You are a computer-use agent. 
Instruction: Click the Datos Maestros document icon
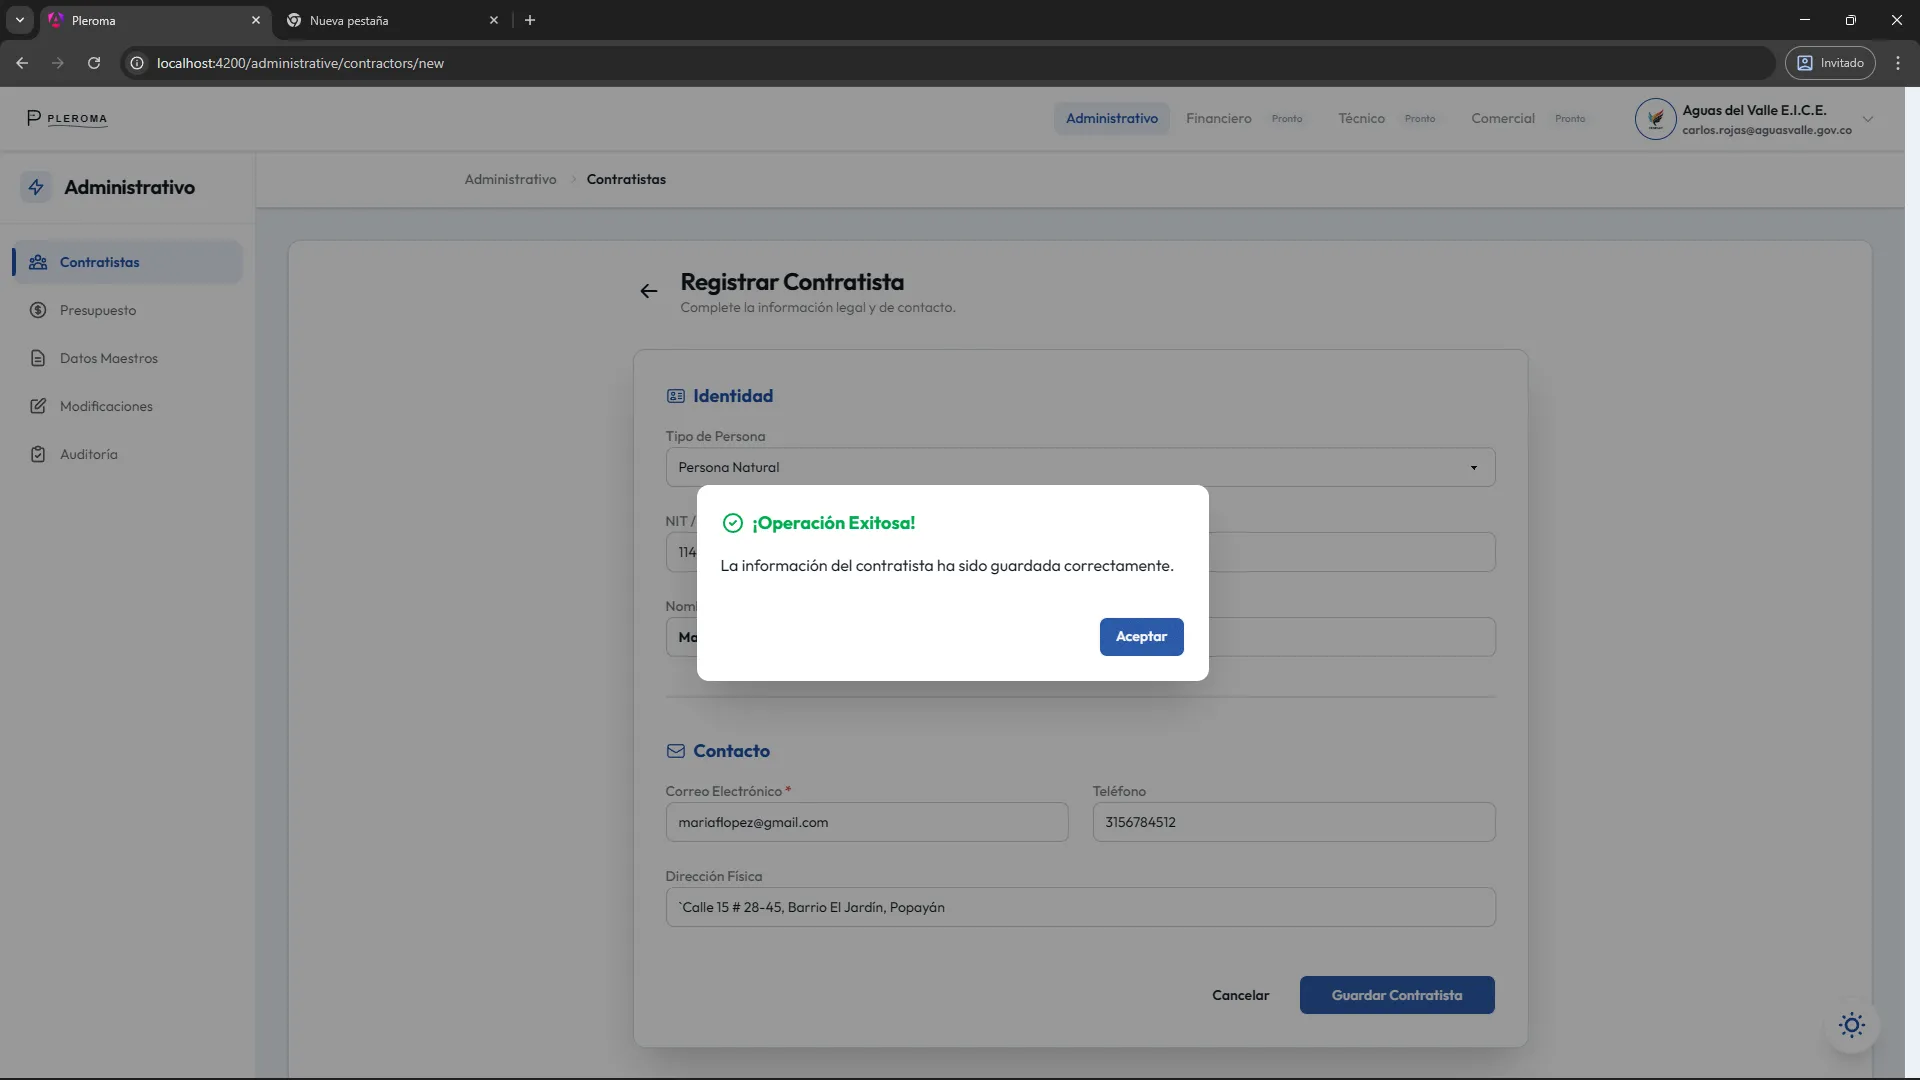(x=38, y=358)
